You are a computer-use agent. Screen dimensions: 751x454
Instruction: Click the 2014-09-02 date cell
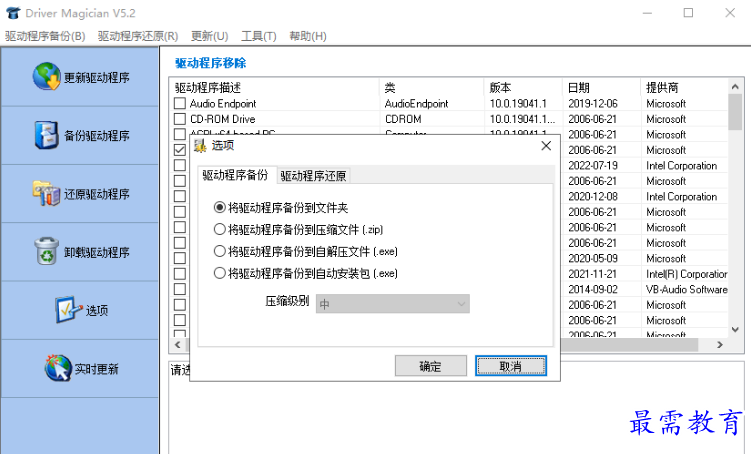pyautogui.click(x=593, y=289)
